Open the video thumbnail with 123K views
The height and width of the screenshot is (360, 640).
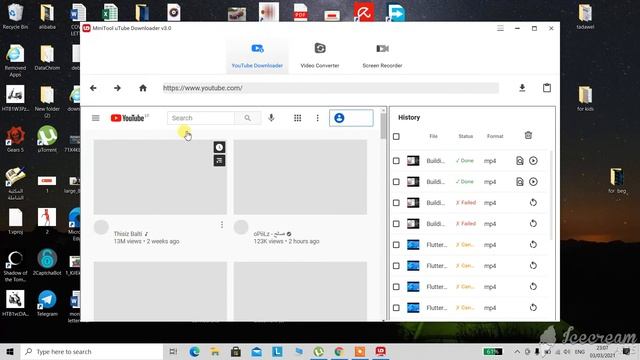[x=300, y=177]
